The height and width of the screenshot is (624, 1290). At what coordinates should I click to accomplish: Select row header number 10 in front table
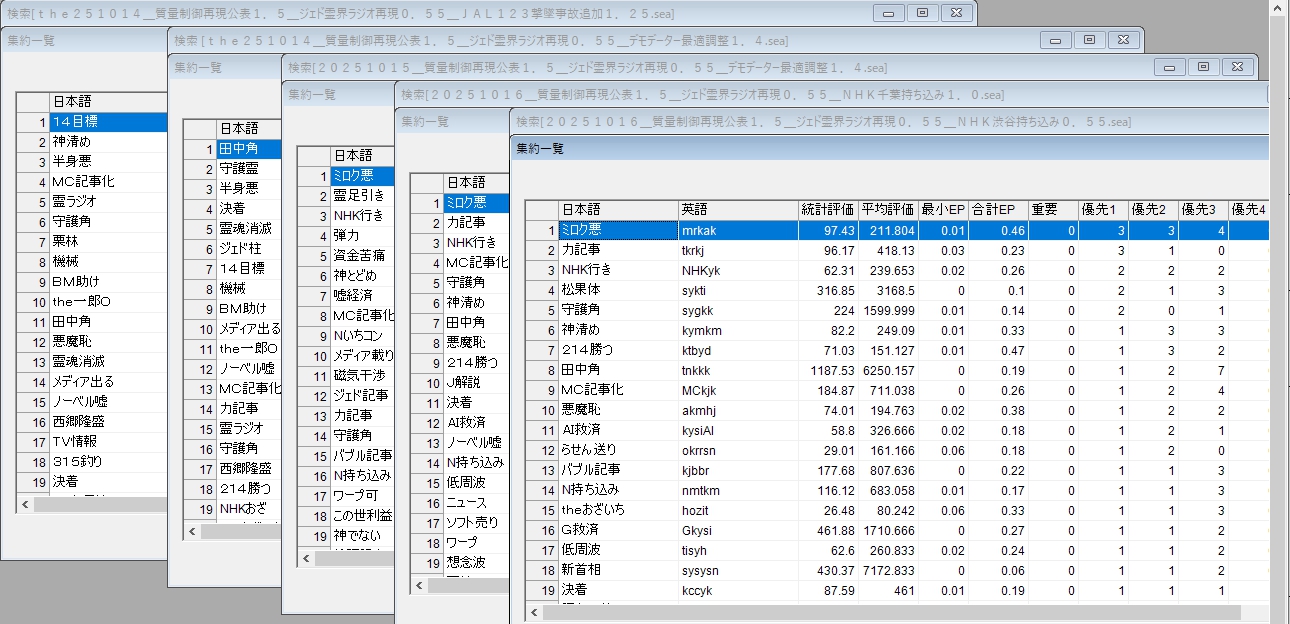click(541, 410)
